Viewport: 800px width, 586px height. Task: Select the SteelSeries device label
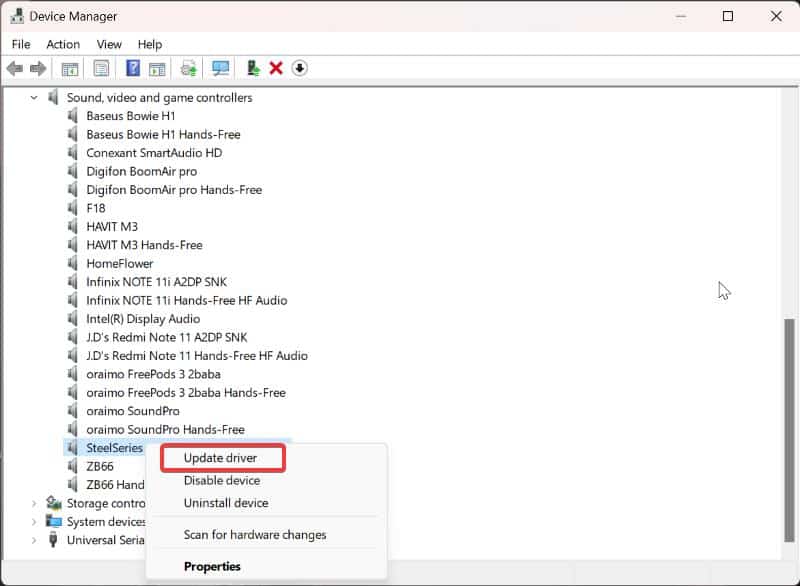click(114, 448)
